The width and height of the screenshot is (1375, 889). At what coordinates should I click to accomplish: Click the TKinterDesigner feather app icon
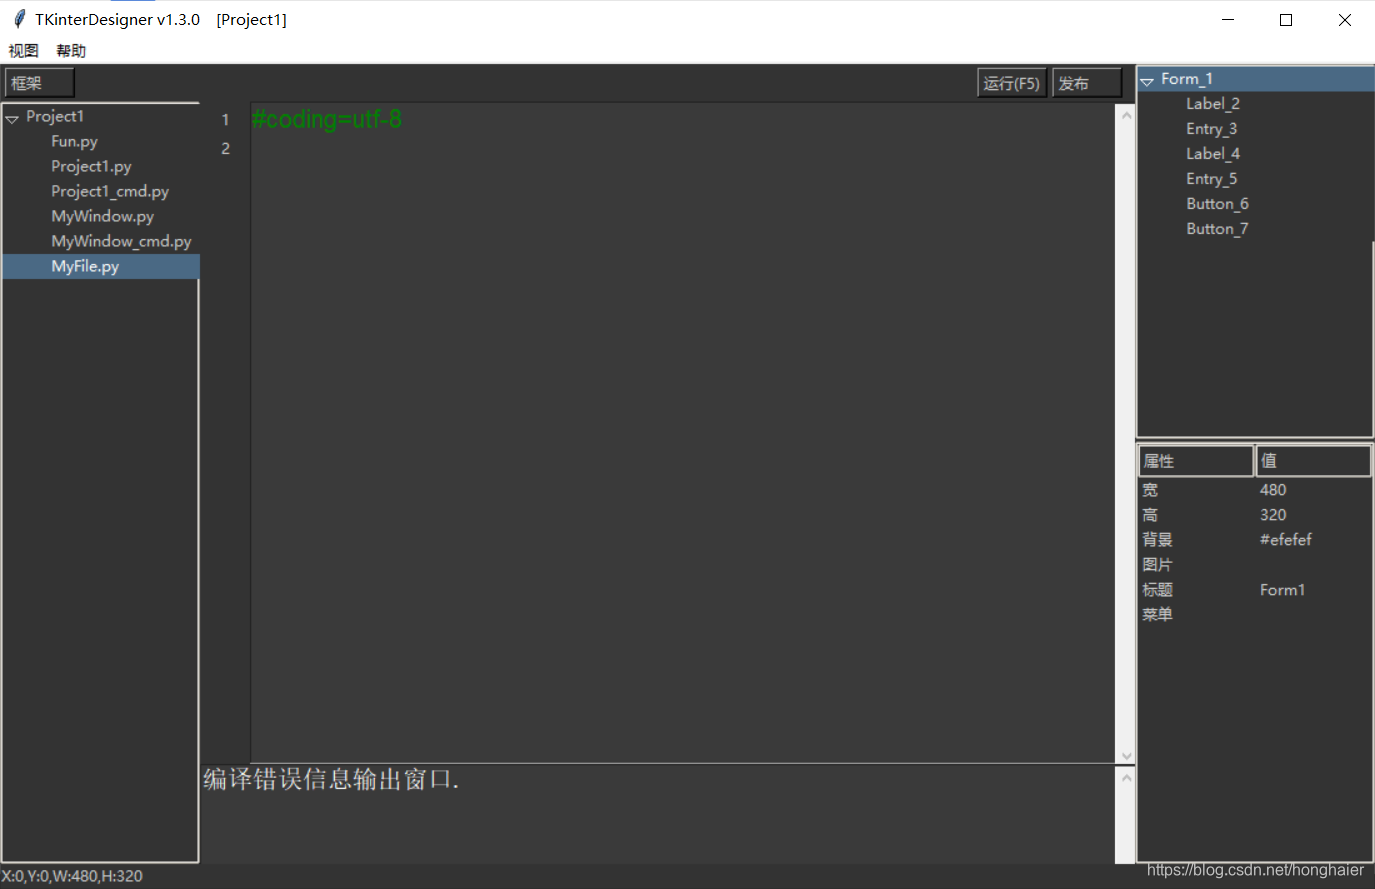[x=19, y=19]
